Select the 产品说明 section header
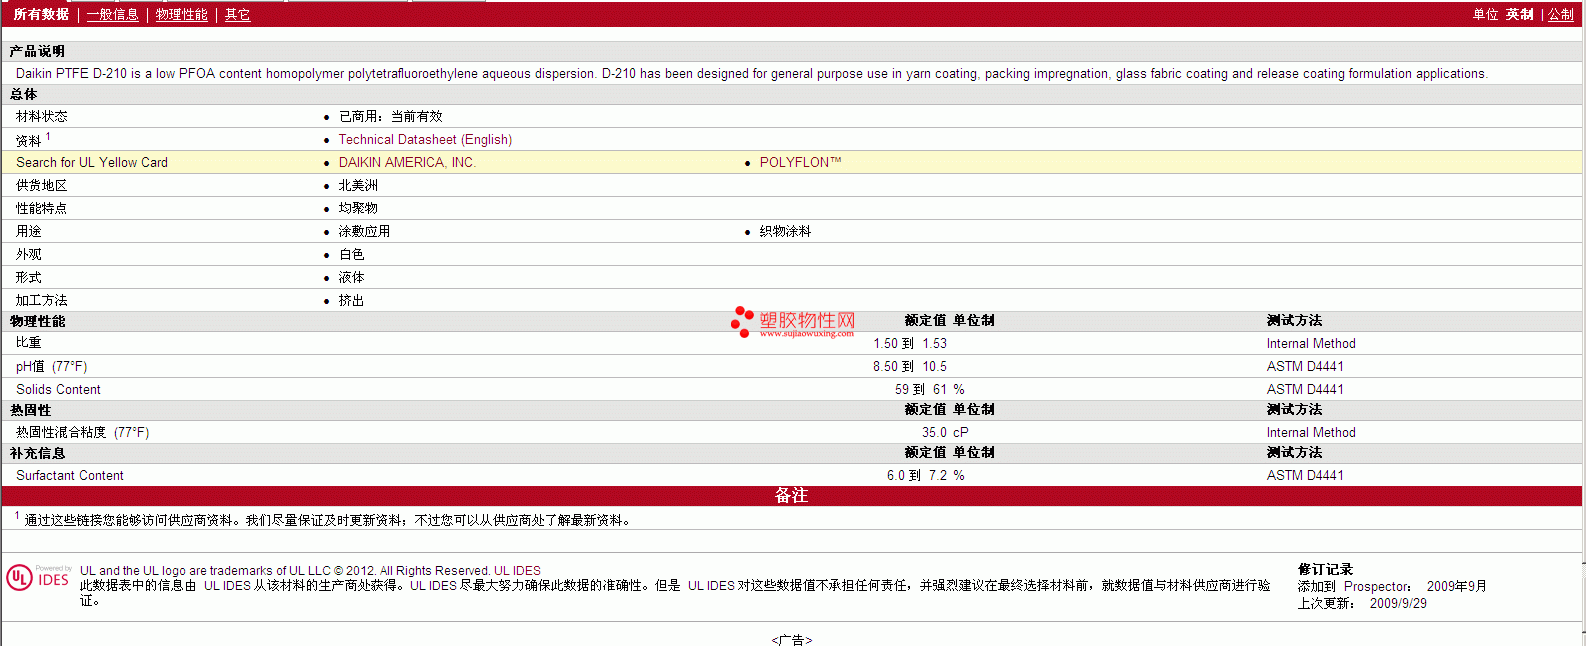Screen dimensions: 1586x646 (37, 51)
